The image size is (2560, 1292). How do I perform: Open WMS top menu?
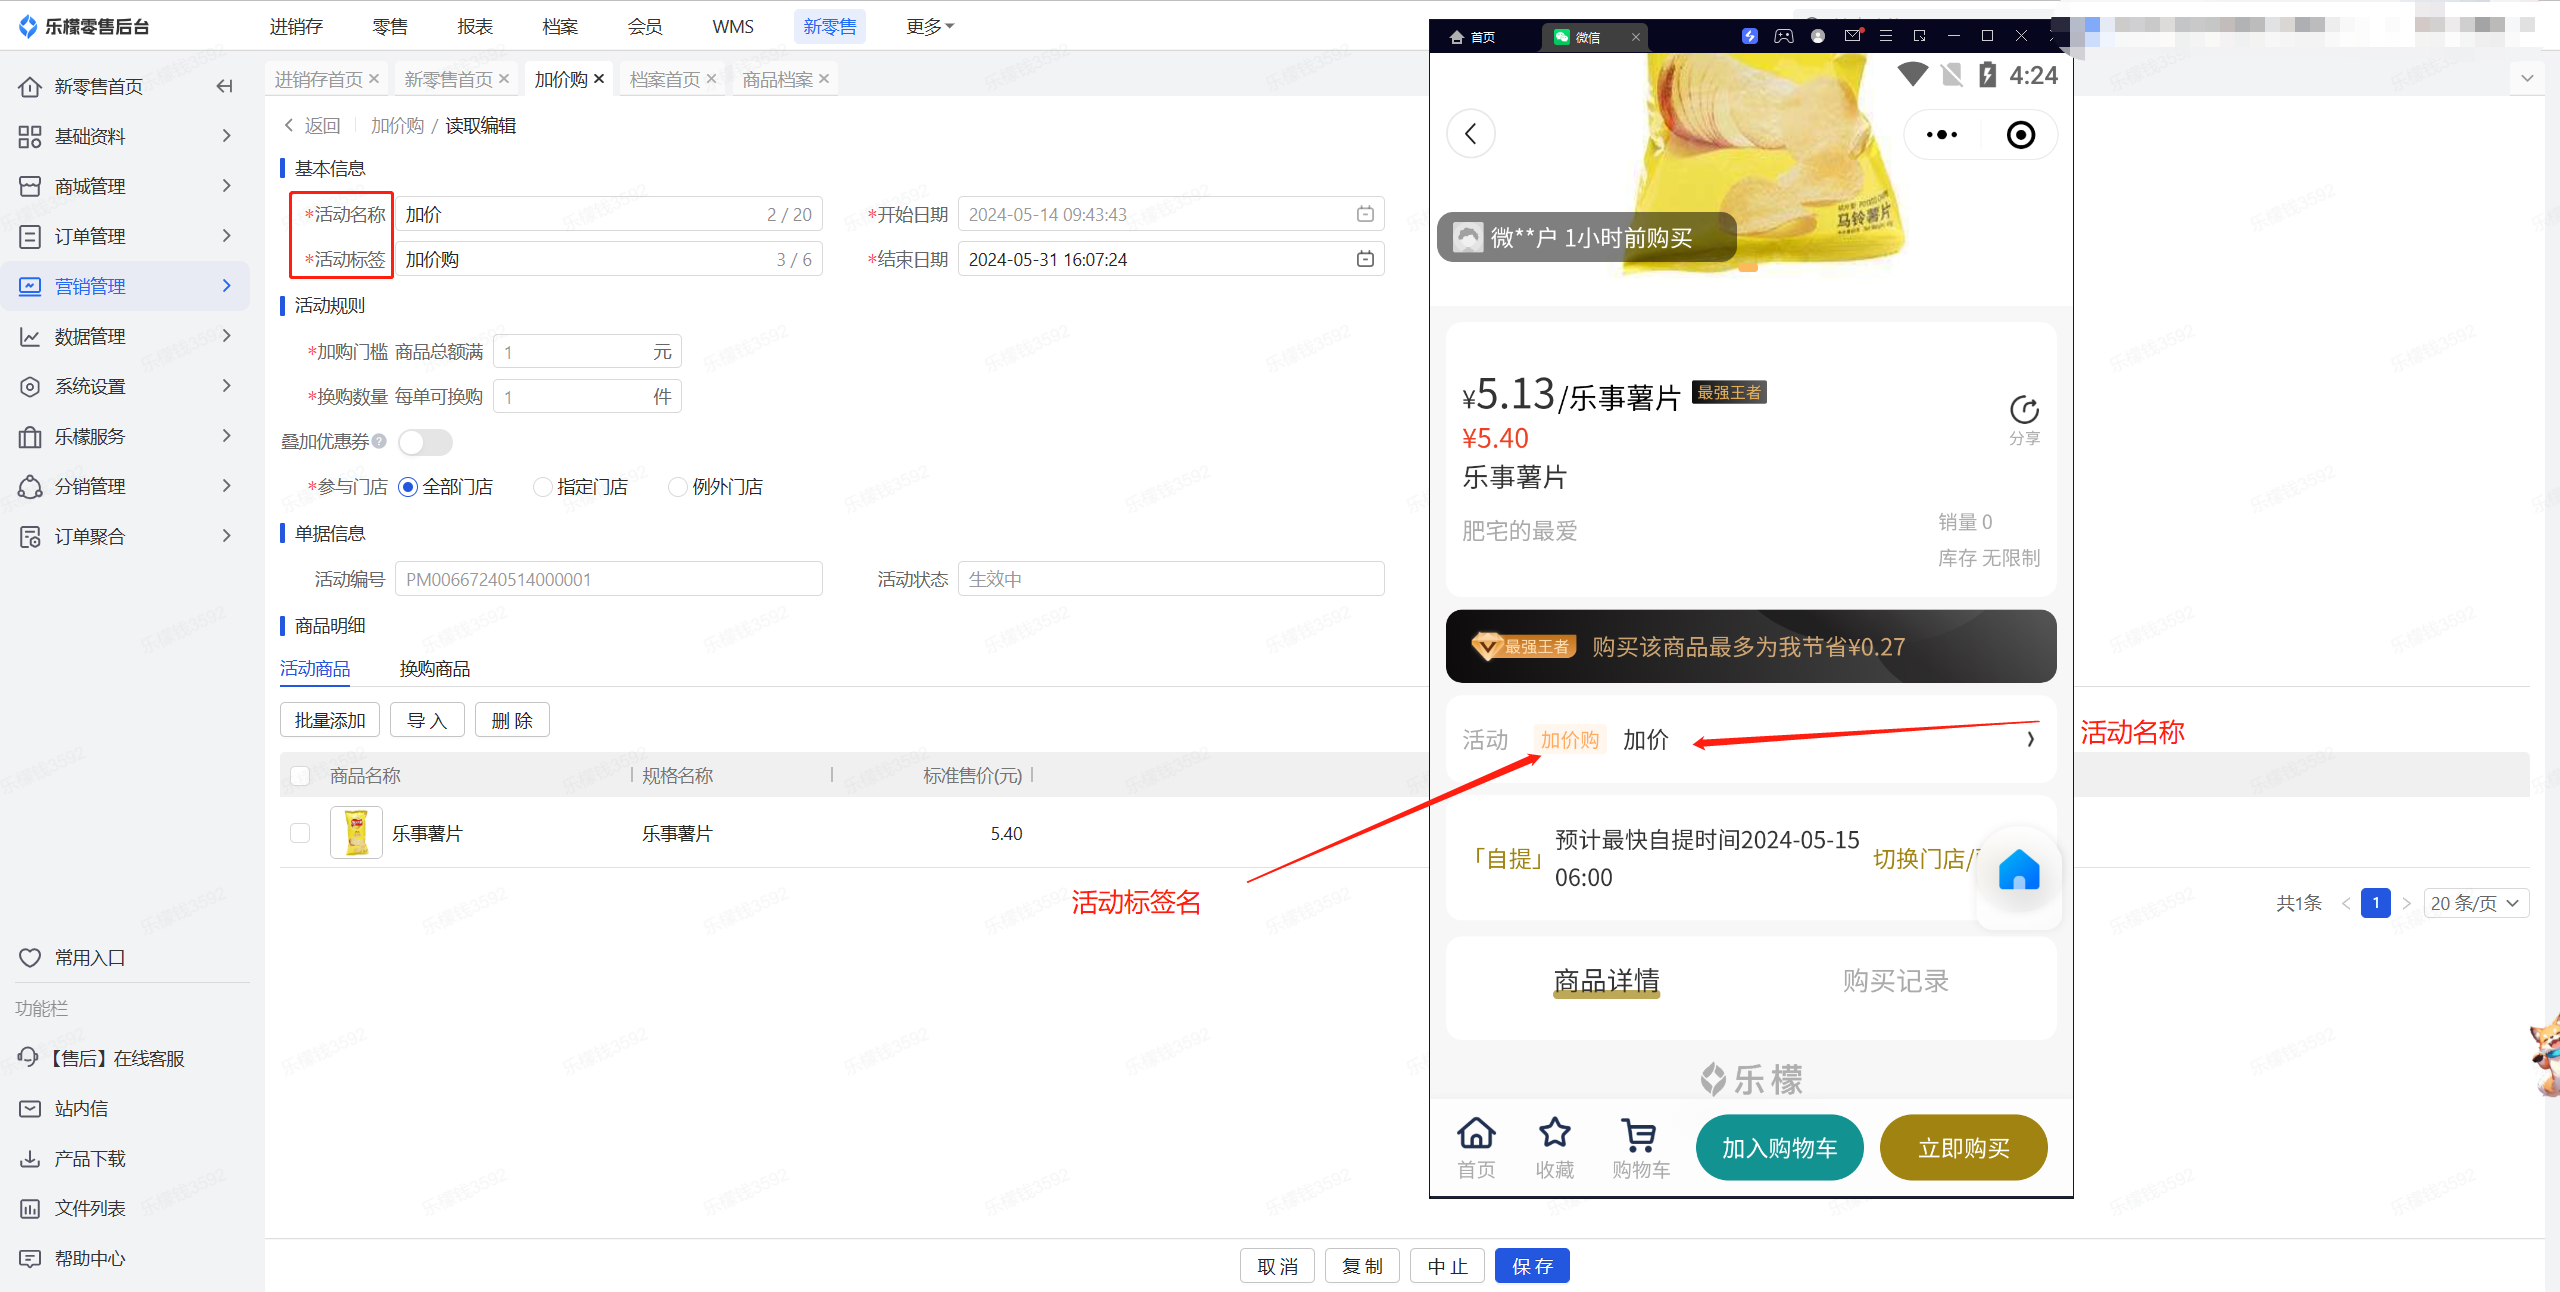coord(733,26)
